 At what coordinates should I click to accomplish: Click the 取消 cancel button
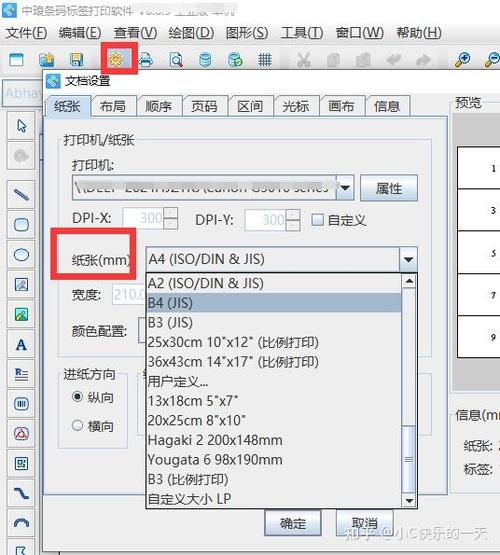pos(364,523)
